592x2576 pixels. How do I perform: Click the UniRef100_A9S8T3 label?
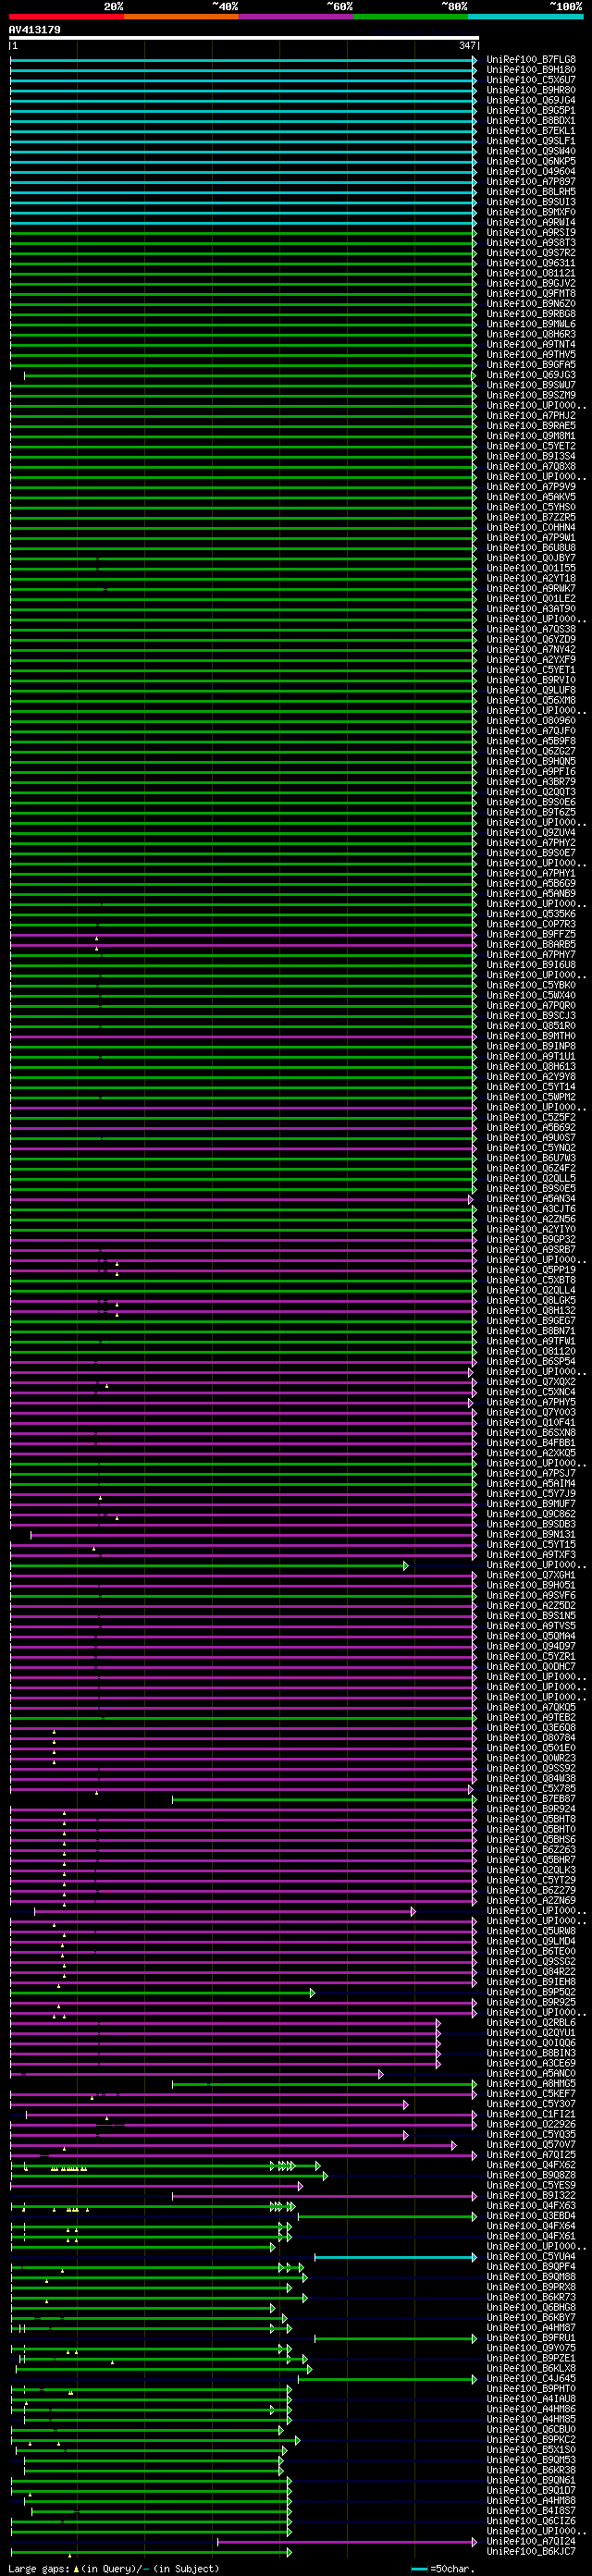[531, 243]
